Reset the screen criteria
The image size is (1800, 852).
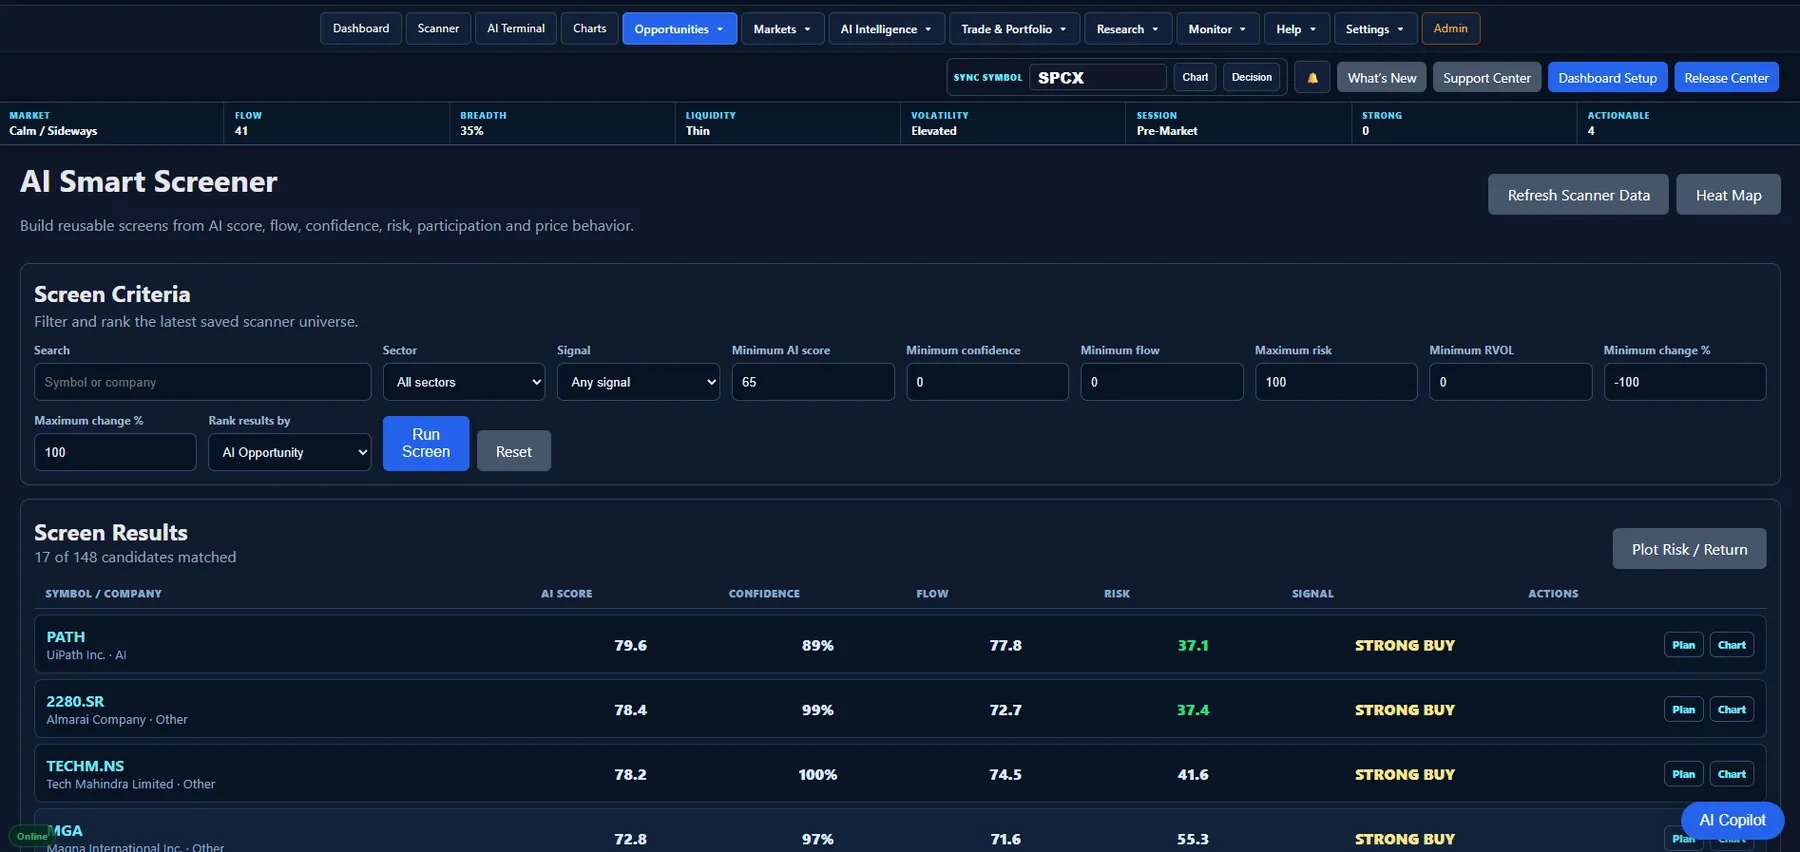tap(513, 451)
